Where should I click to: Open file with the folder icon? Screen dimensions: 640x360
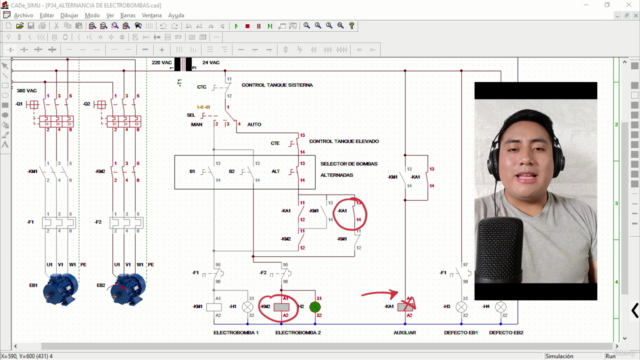tap(20, 26)
